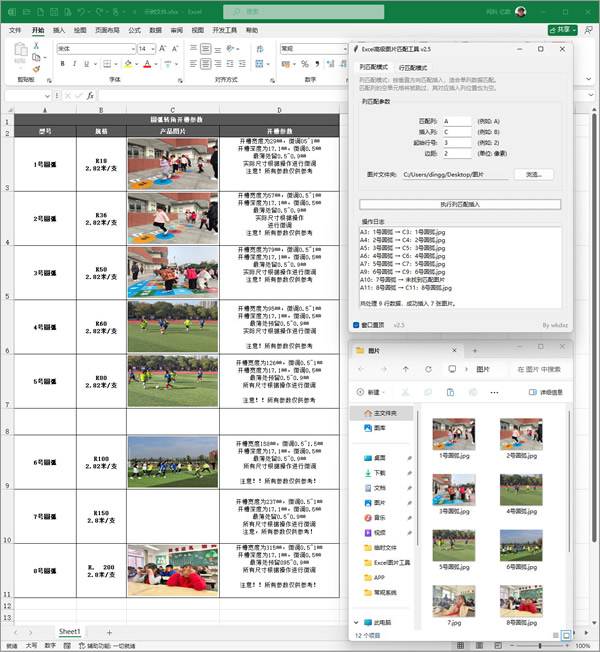Switch to the 行匹配模式 tab
The image size is (600, 652).
click(x=413, y=67)
